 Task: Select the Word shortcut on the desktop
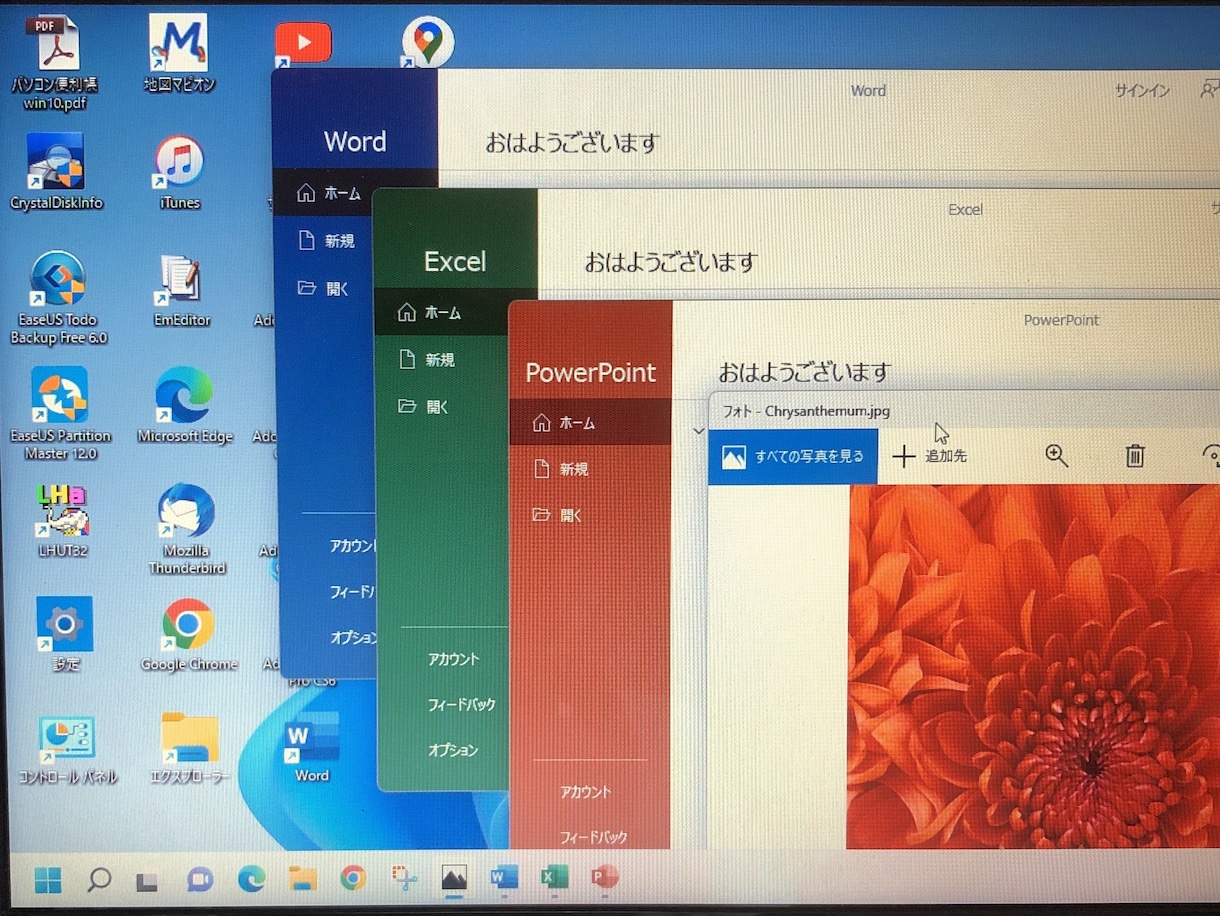(312, 747)
